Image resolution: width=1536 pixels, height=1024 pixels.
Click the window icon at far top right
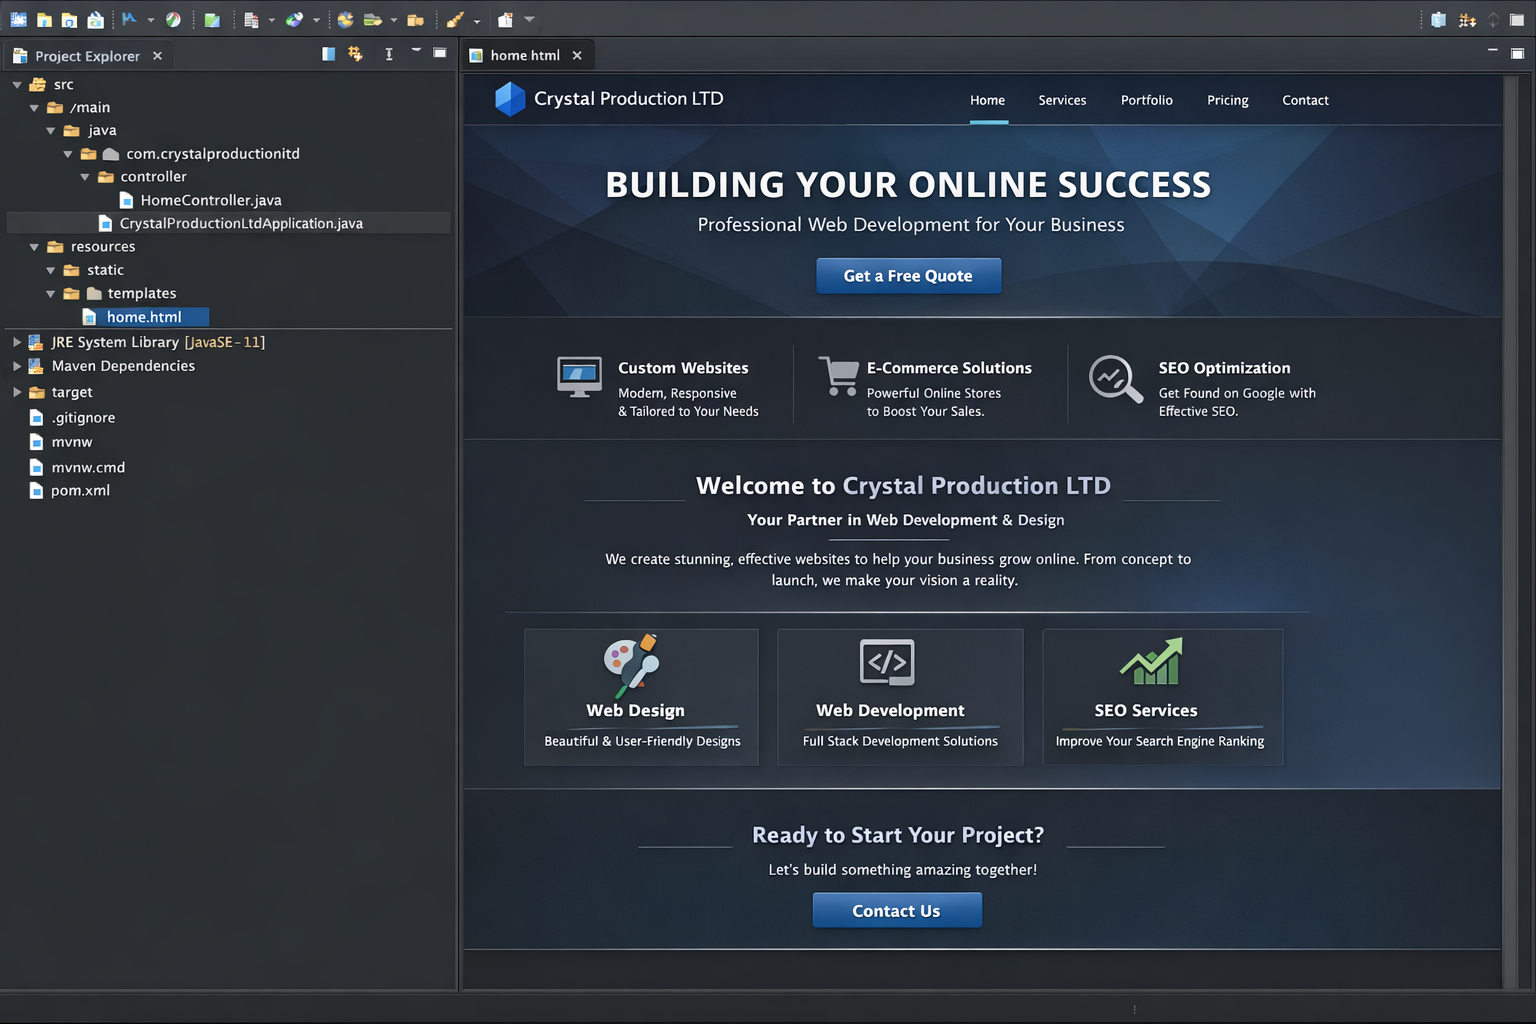(x=1517, y=19)
